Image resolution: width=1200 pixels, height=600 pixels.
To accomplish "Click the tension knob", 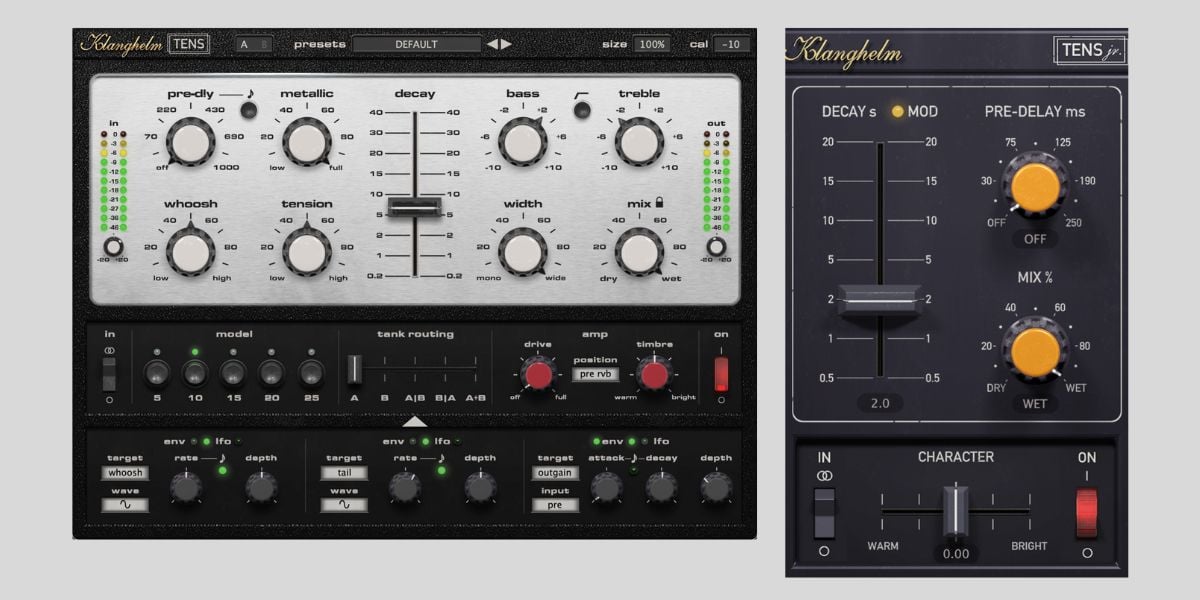I will tap(307, 252).
